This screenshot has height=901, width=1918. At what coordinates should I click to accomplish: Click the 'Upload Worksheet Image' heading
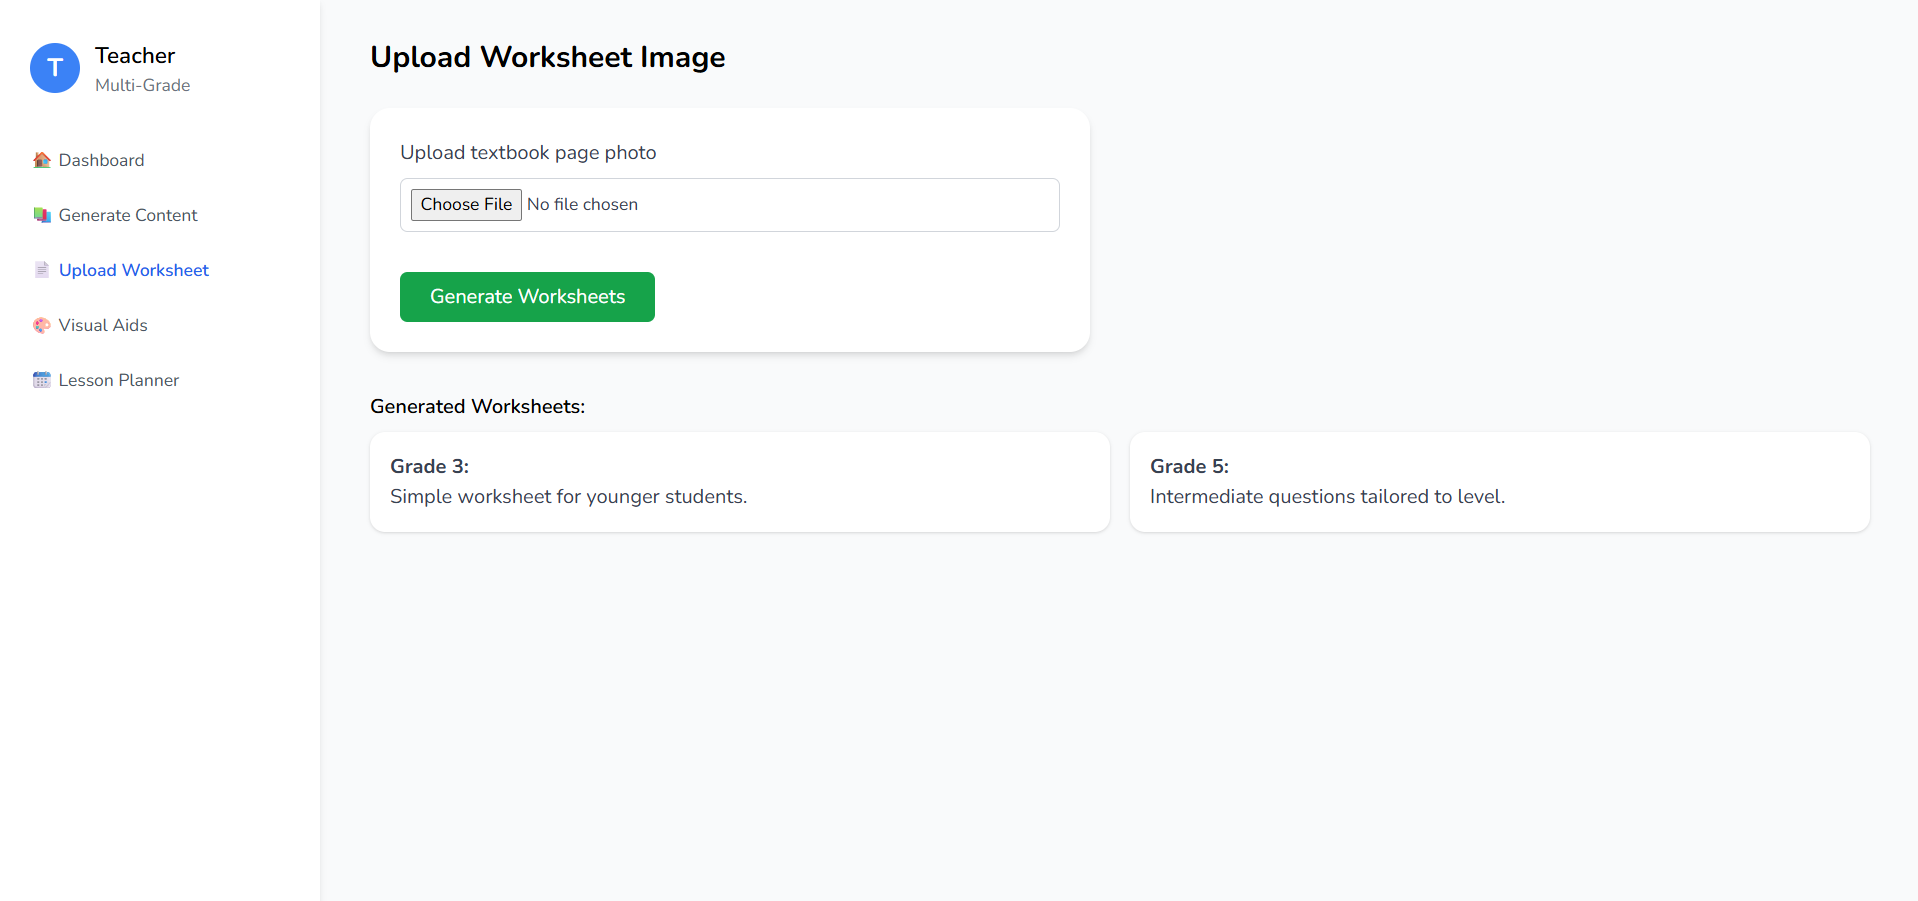548,58
